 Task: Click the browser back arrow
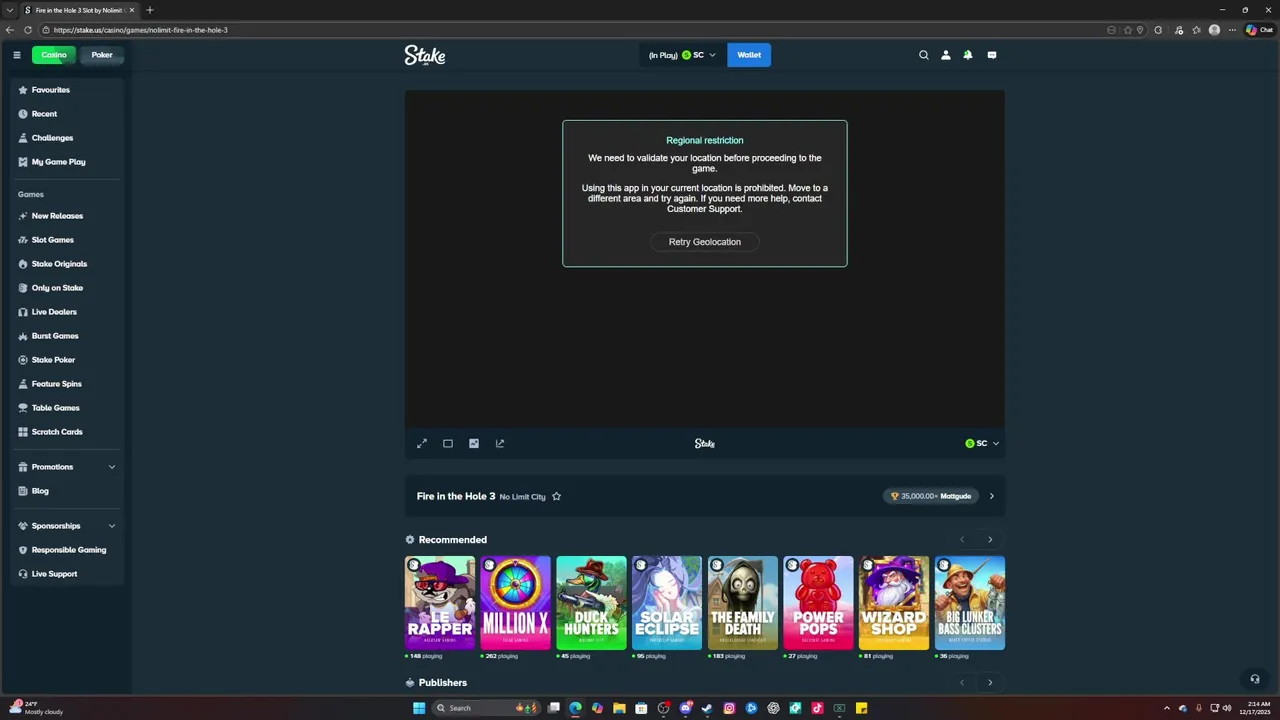point(10,30)
